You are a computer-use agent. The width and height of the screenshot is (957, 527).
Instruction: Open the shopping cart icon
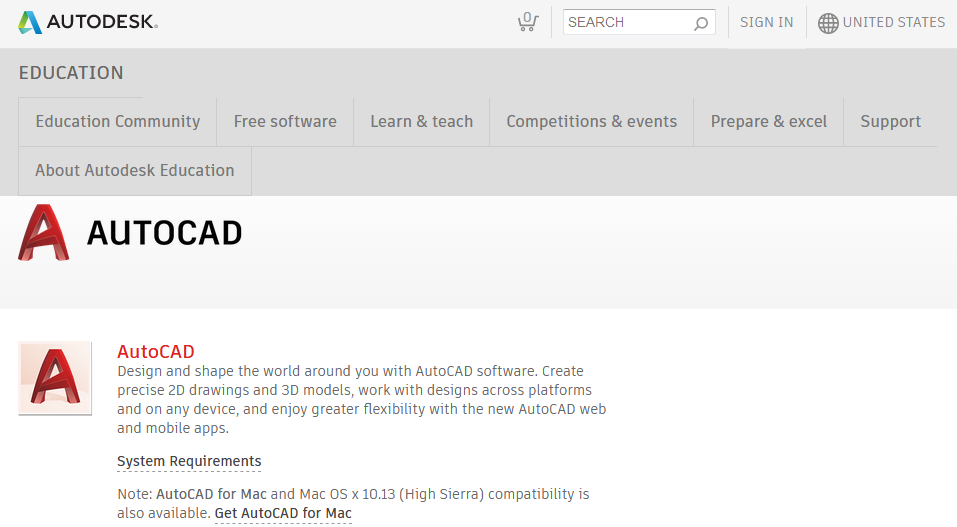click(x=527, y=22)
